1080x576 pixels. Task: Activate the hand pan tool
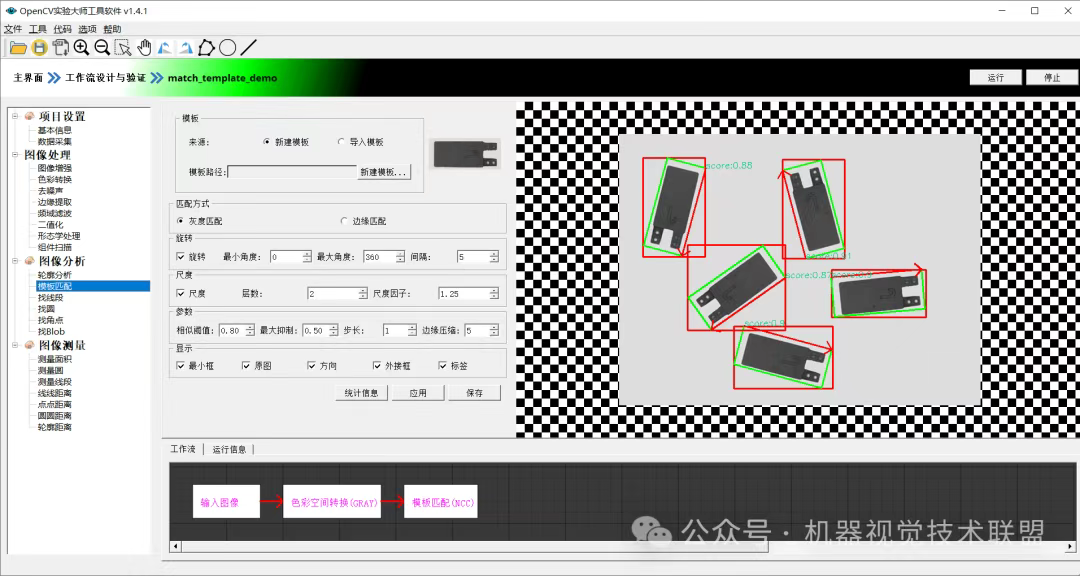pyautogui.click(x=145, y=47)
